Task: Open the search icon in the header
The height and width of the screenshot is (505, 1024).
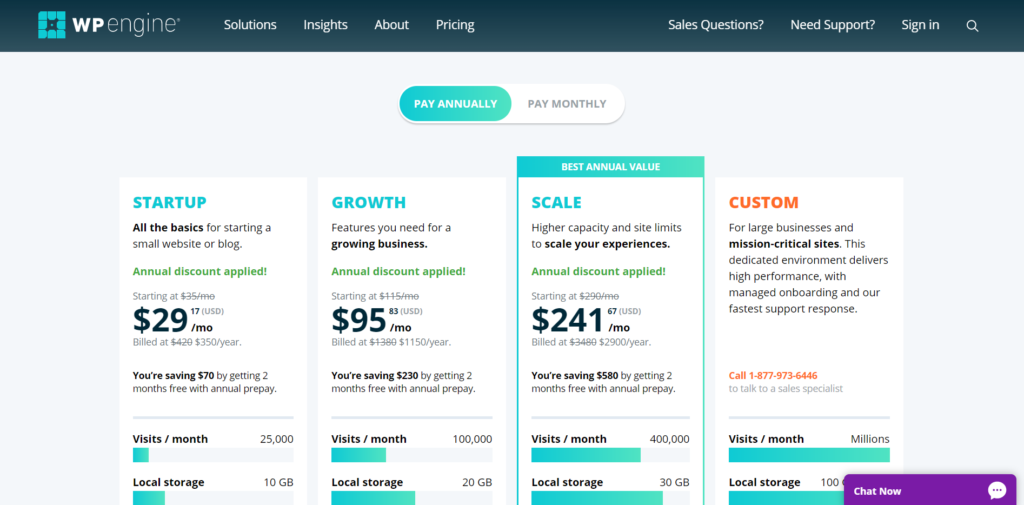Action: (972, 25)
